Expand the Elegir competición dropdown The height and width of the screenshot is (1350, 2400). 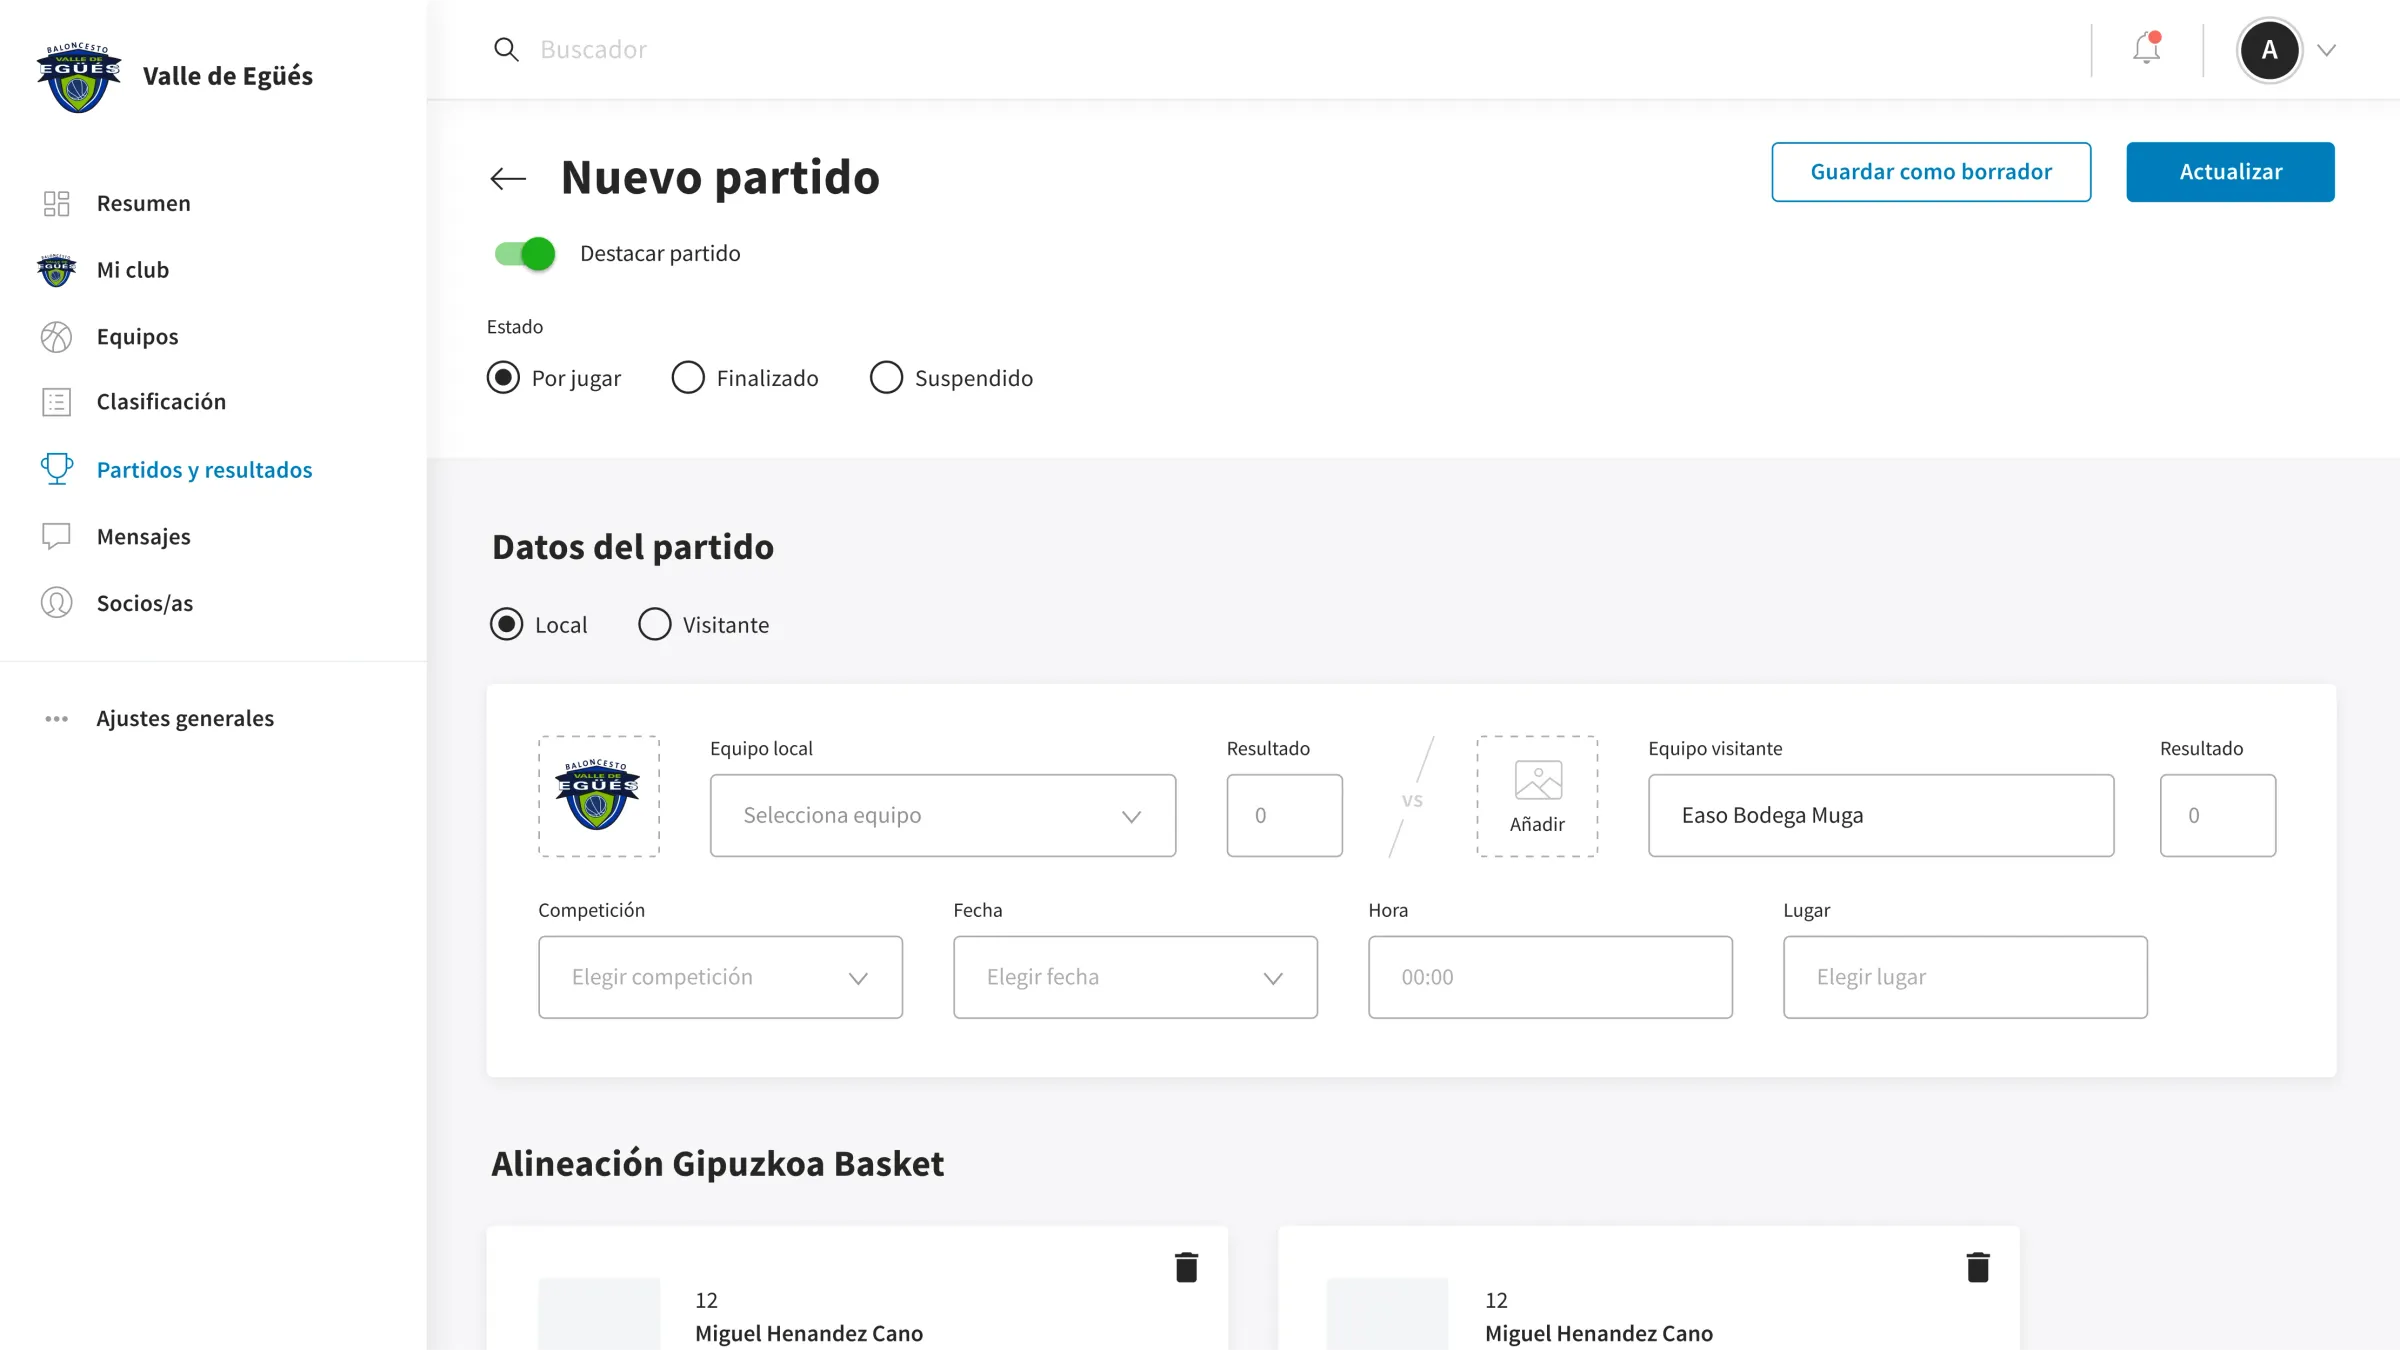pos(720,977)
